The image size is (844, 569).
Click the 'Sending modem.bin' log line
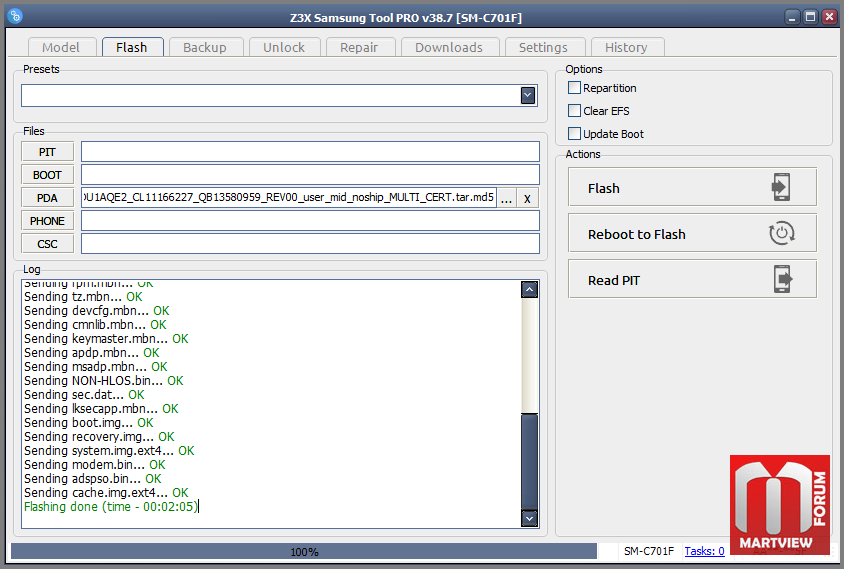tap(95, 465)
